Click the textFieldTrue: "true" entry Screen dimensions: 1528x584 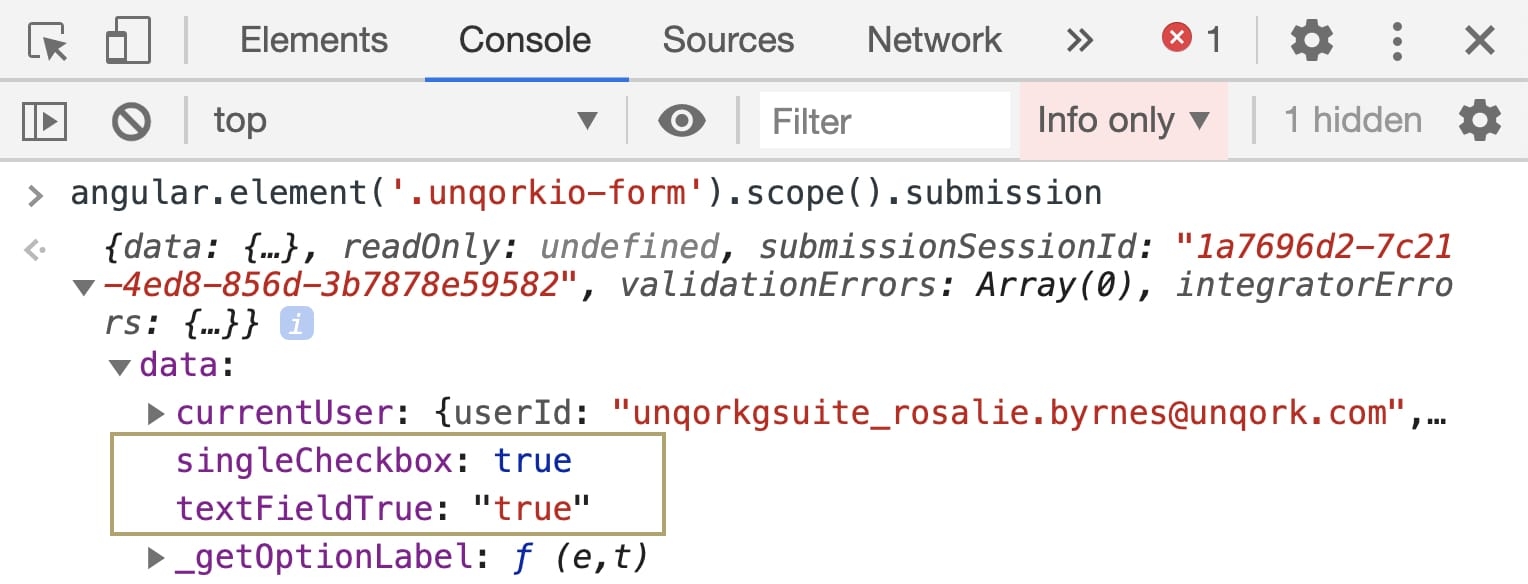[x=383, y=508]
